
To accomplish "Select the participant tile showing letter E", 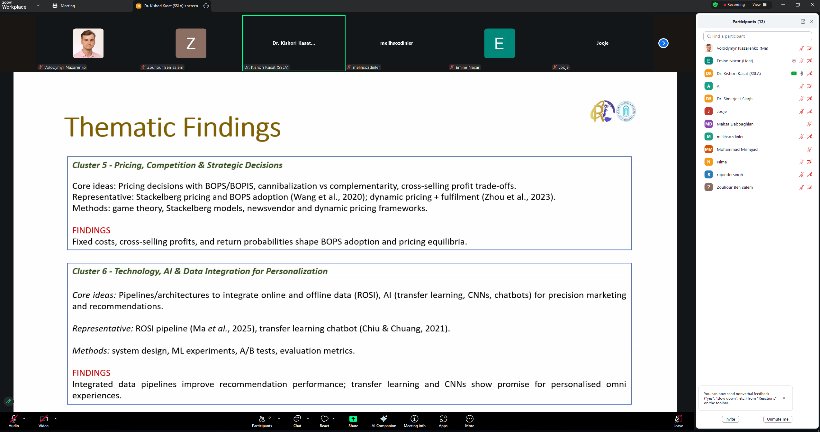I will tap(499, 43).
